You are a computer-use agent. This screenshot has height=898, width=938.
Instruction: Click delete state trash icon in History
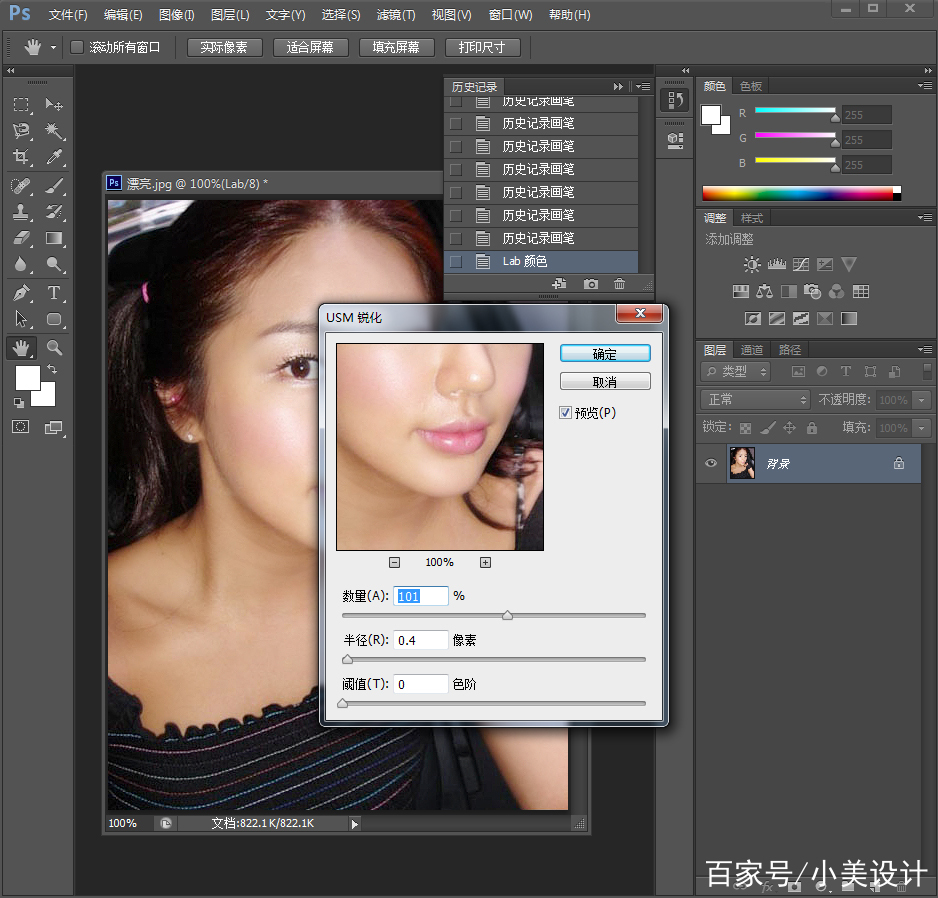[620, 285]
